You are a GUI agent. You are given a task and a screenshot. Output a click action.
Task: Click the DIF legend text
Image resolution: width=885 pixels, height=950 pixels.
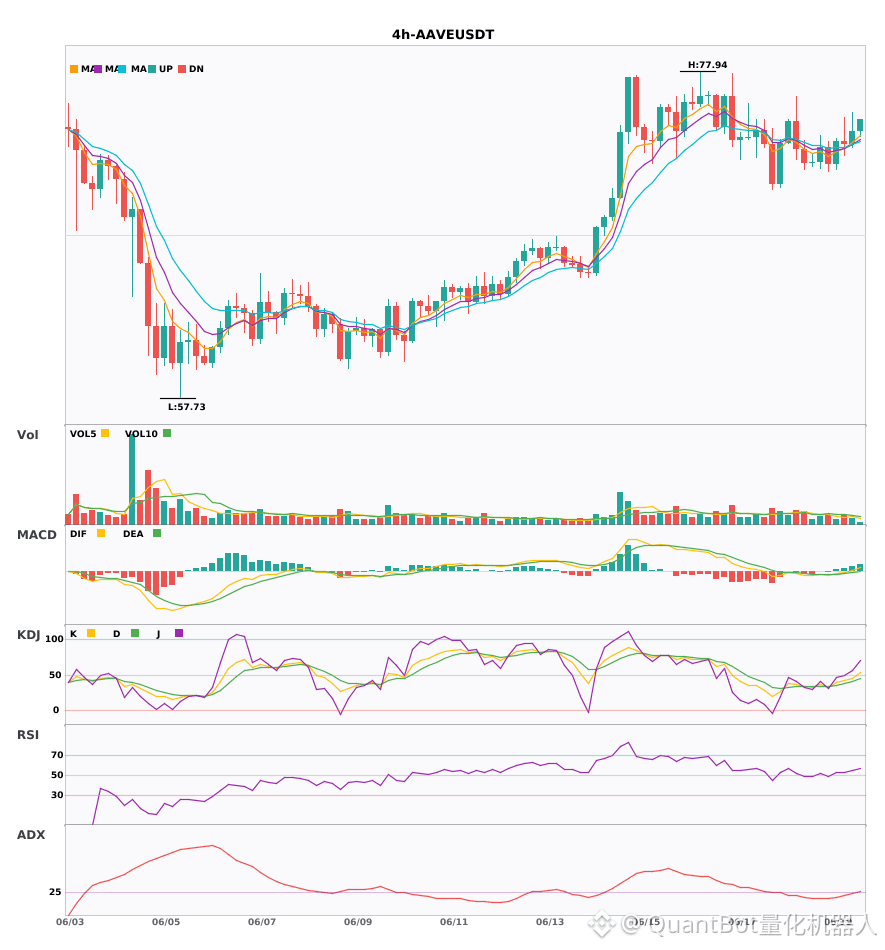[78, 534]
